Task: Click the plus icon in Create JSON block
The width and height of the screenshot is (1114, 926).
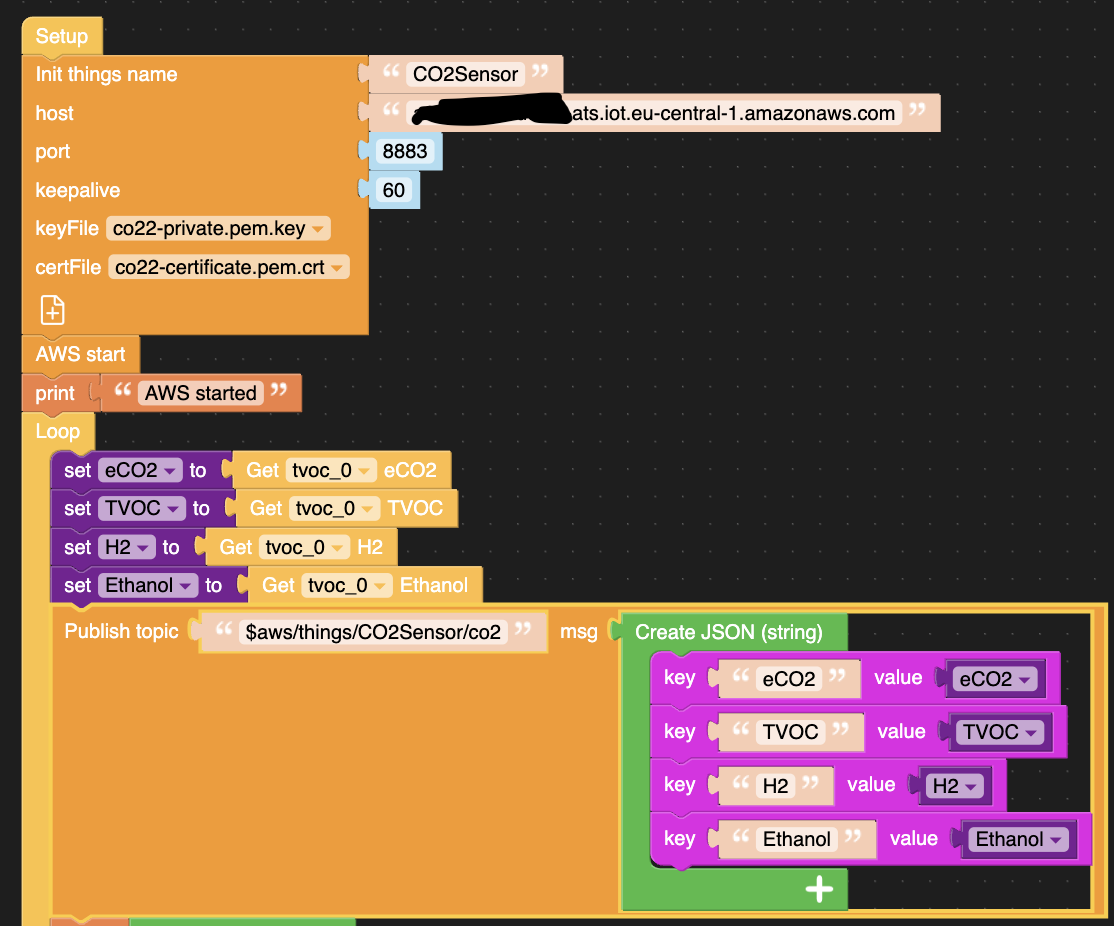Action: pos(819,889)
